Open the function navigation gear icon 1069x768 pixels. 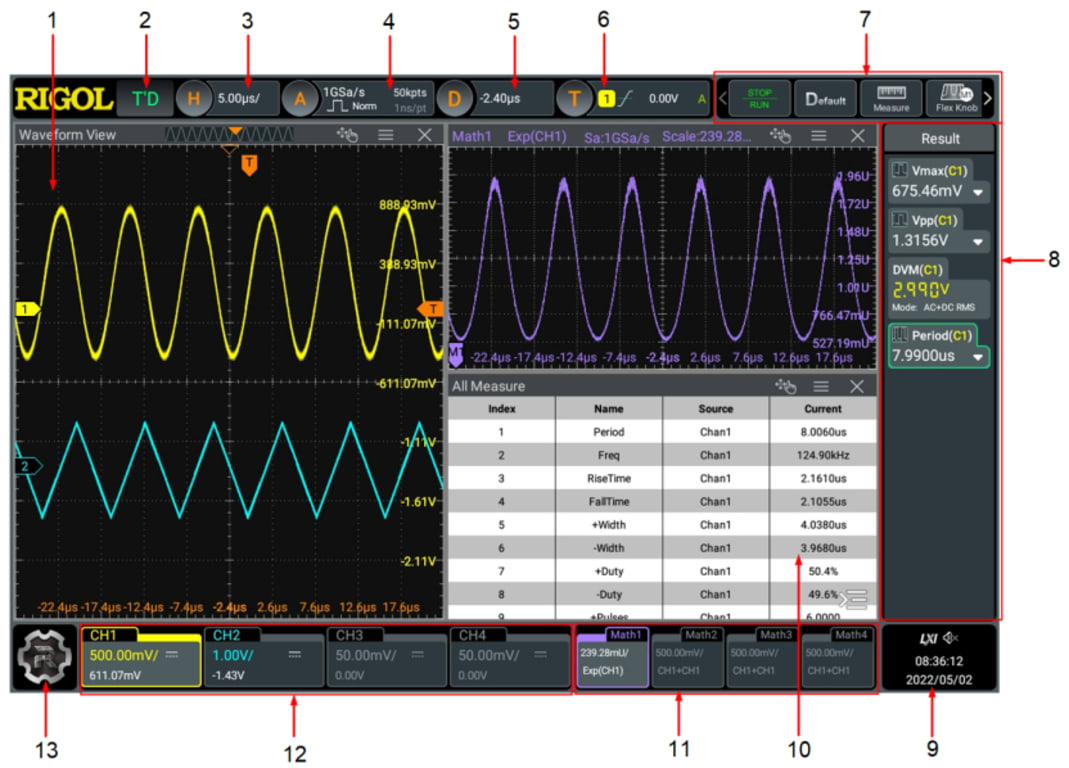(x=45, y=658)
